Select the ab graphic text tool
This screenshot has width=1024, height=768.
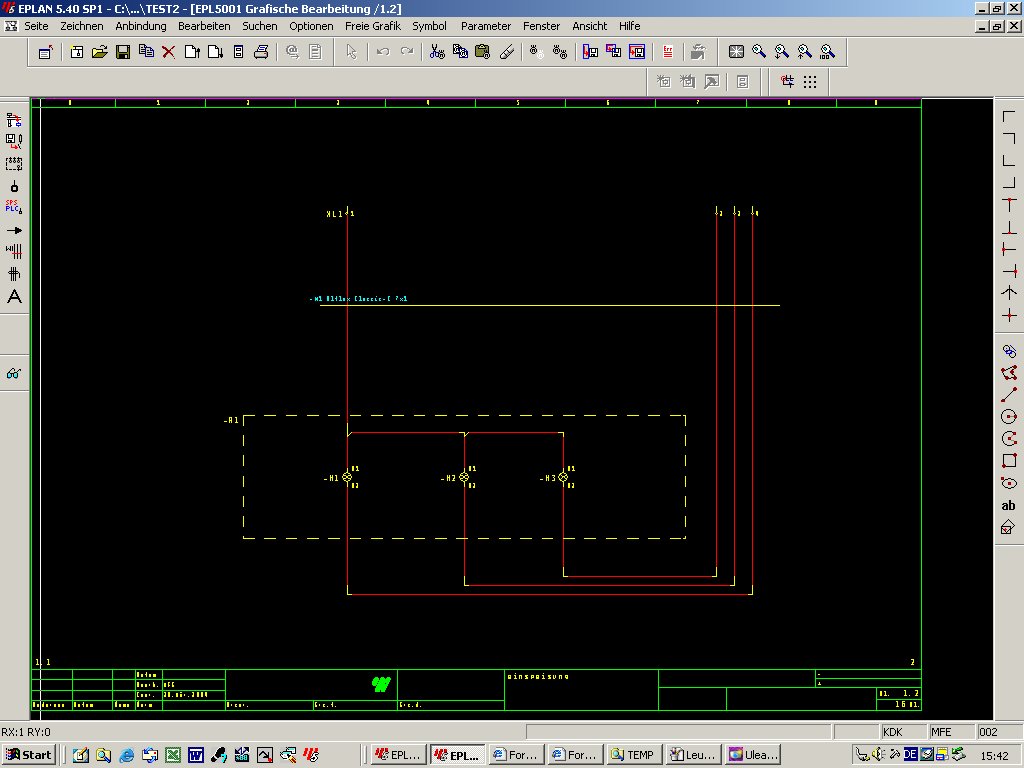pos(1008,505)
